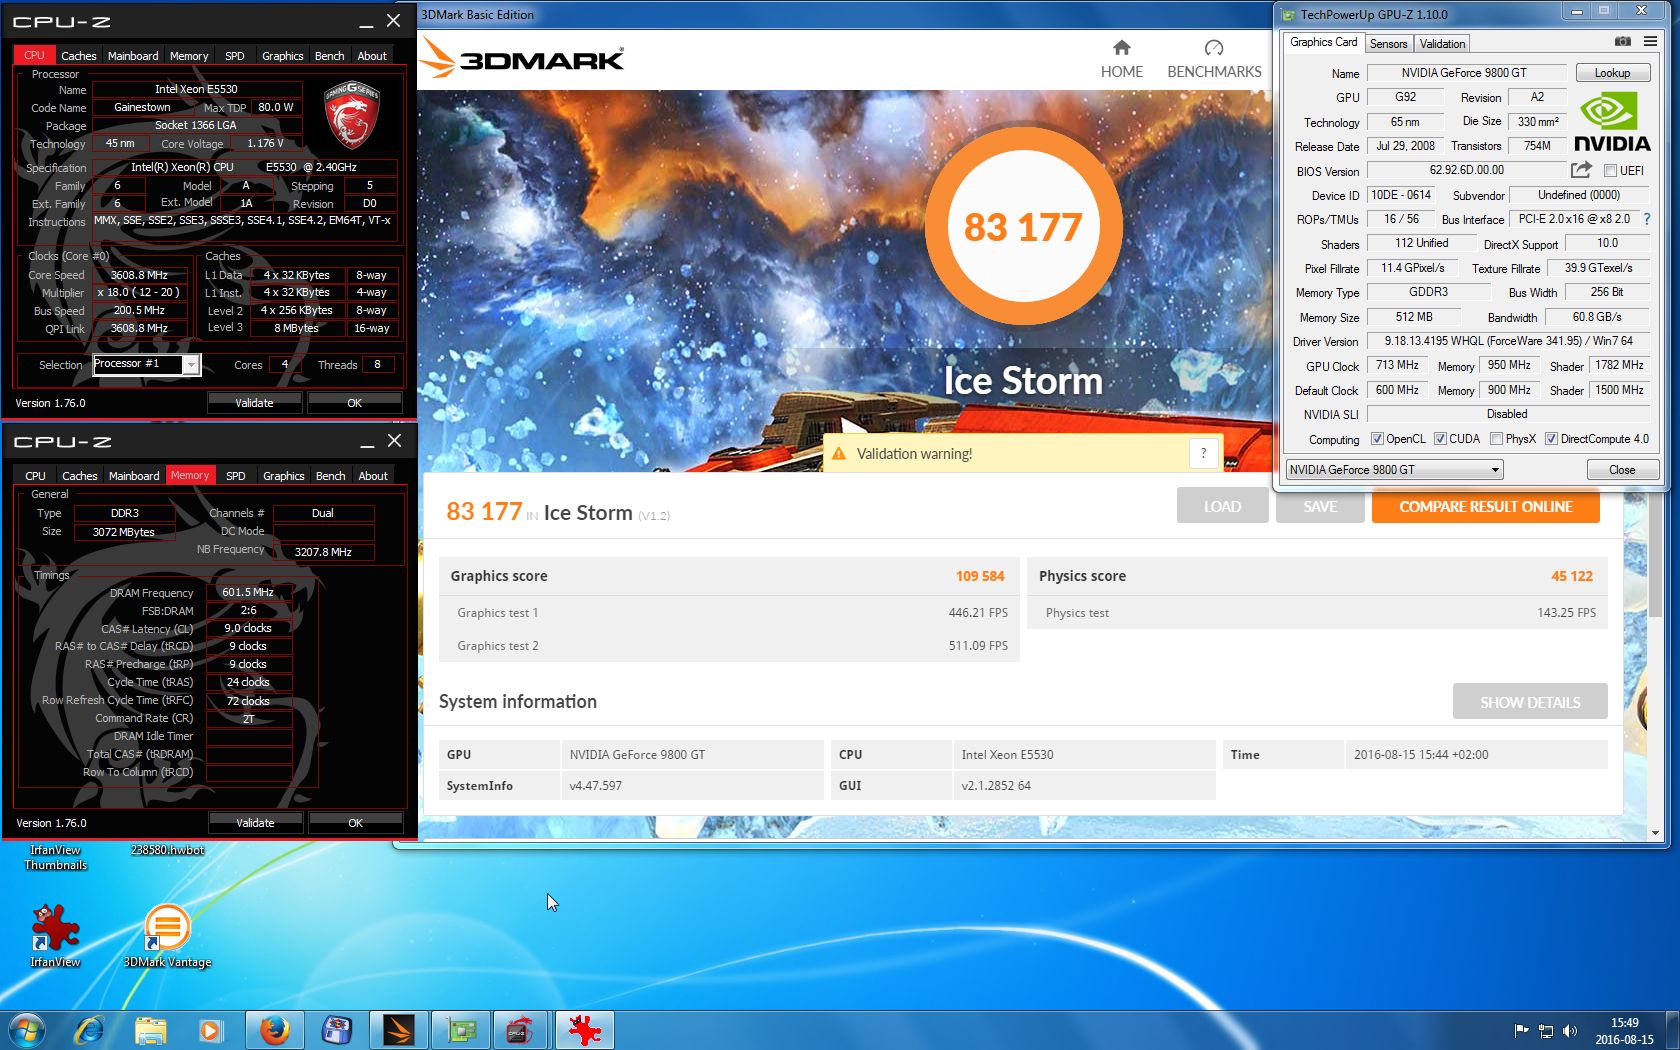Click the SAVE button in 3DMark

[x=1320, y=507]
